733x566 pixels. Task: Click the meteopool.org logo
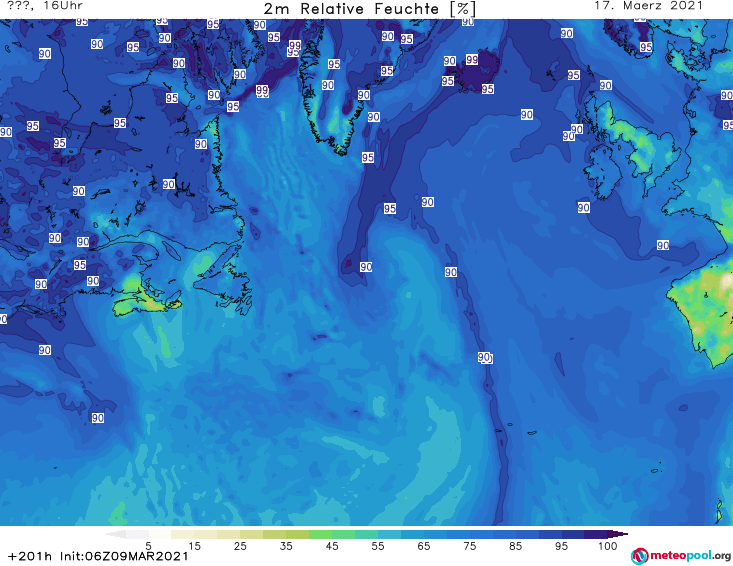click(681, 556)
